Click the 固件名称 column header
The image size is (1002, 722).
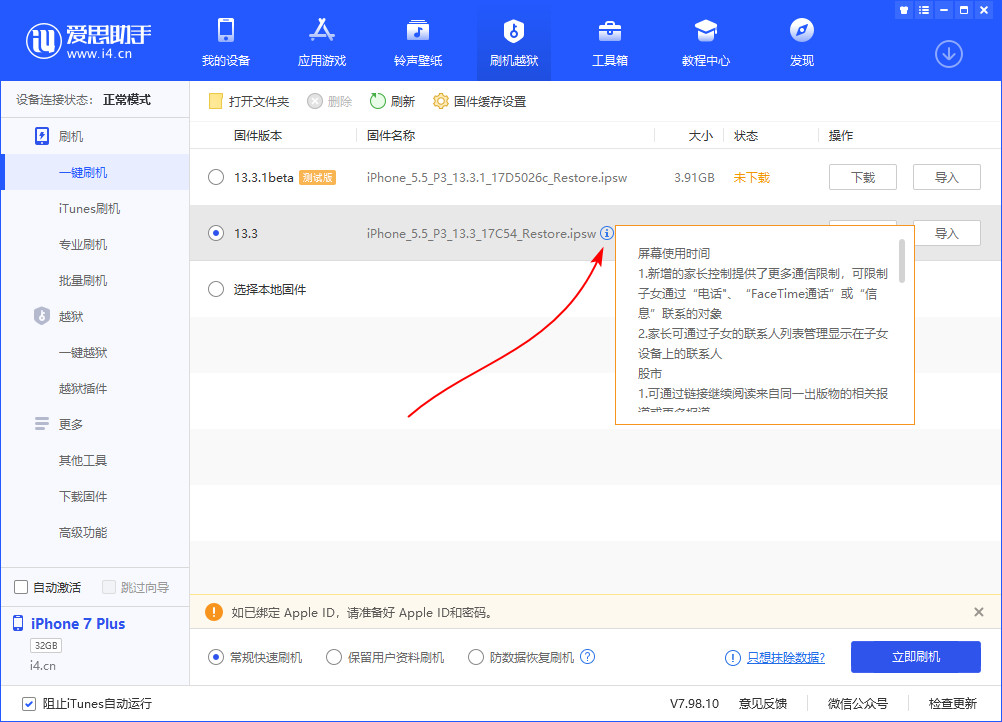pyautogui.click(x=391, y=135)
